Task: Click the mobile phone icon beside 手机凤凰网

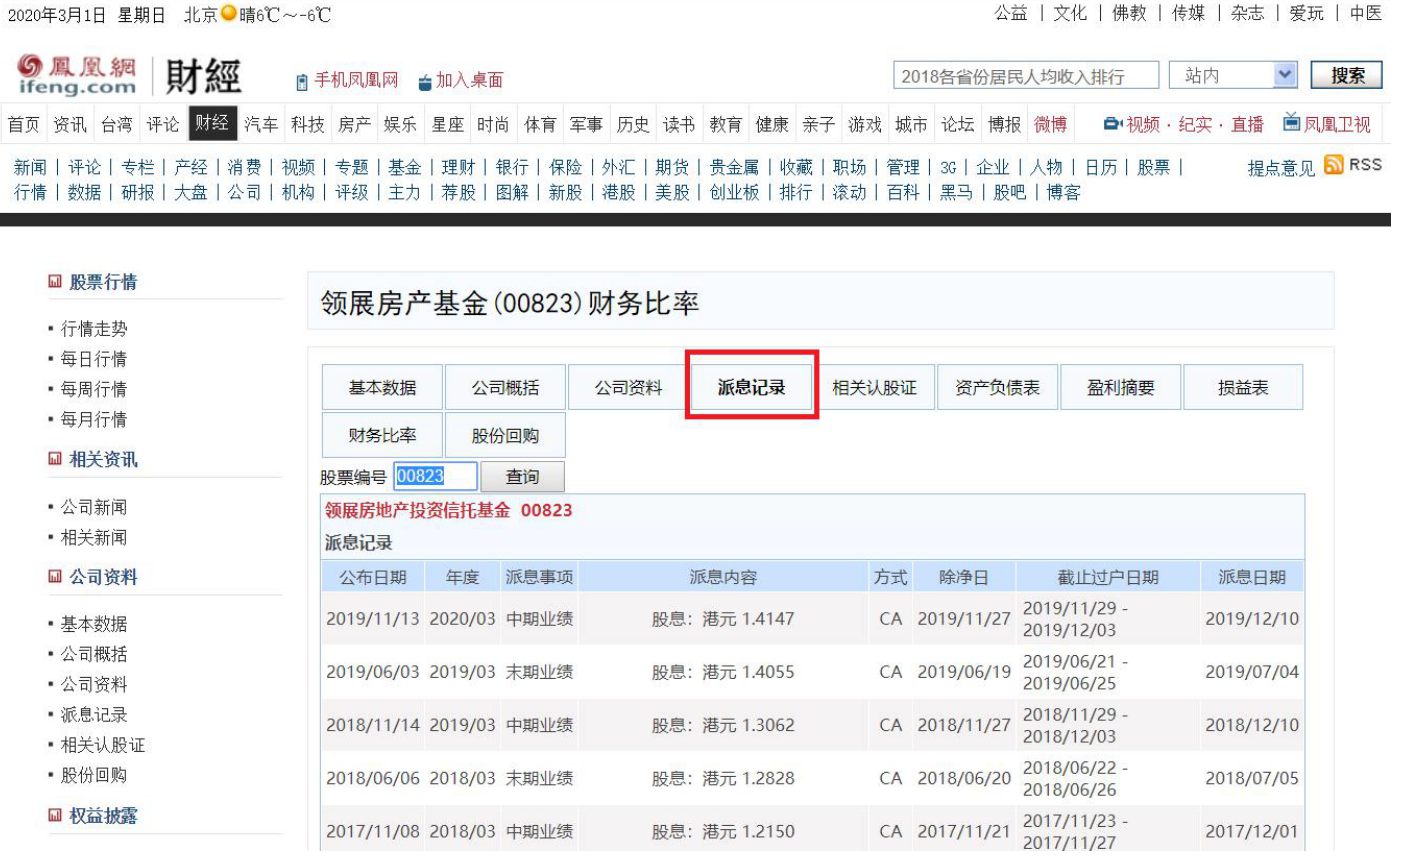Action: coord(301,81)
